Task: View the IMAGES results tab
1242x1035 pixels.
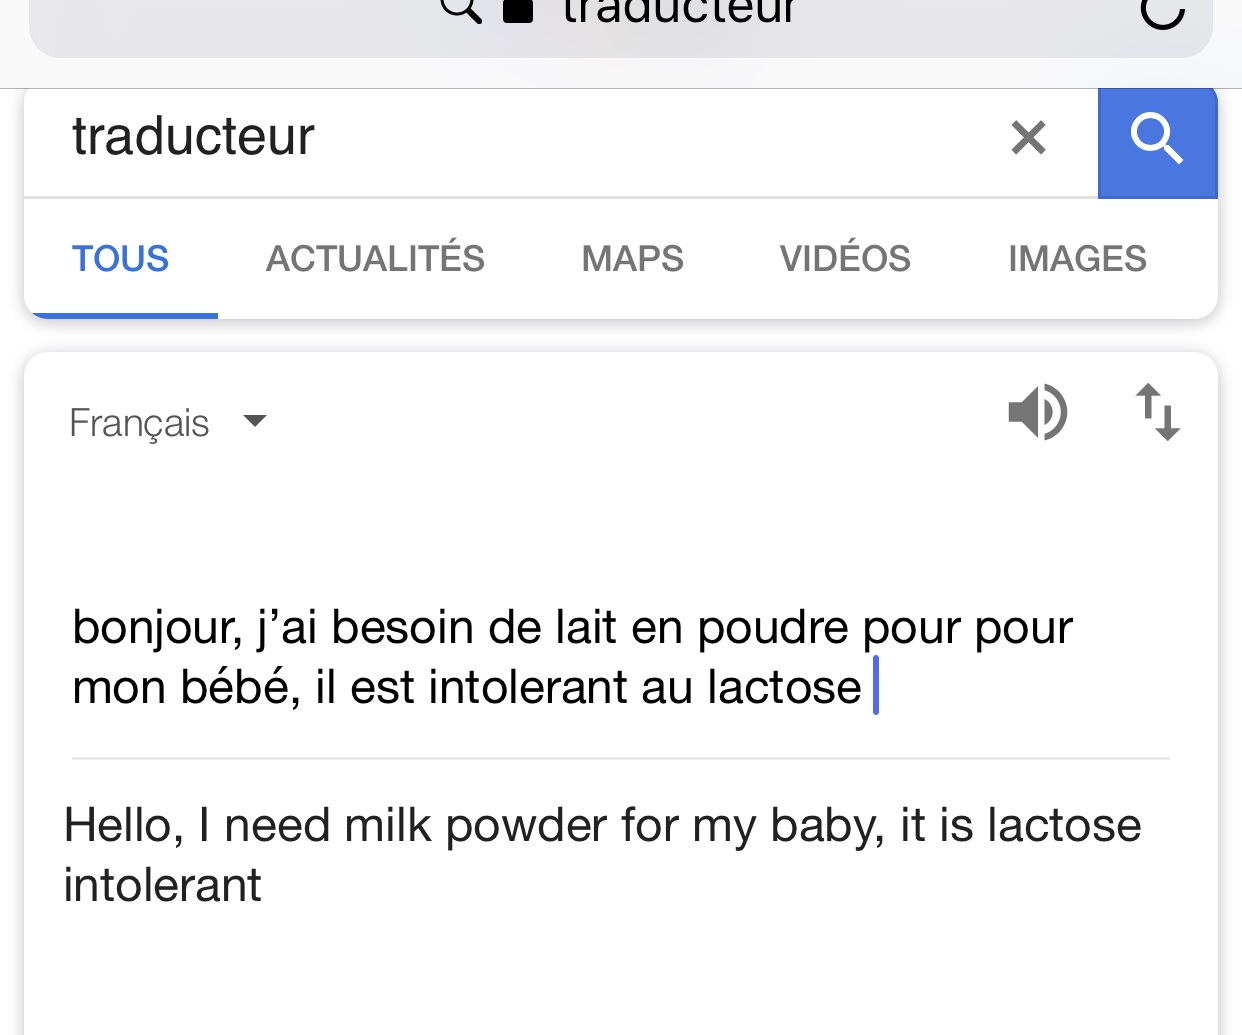Action: click(x=1077, y=259)
